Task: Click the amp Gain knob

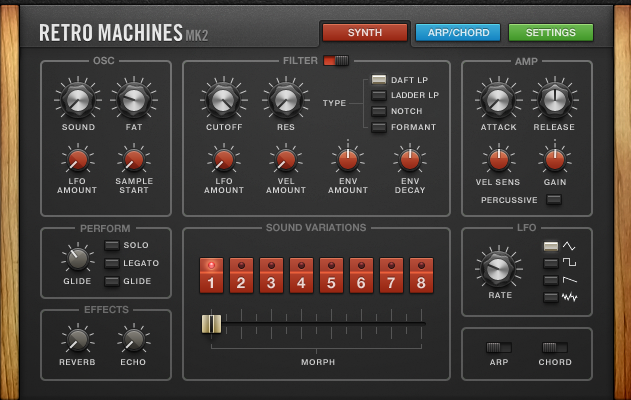Action: pyautogui.click(x=554, y=159)
